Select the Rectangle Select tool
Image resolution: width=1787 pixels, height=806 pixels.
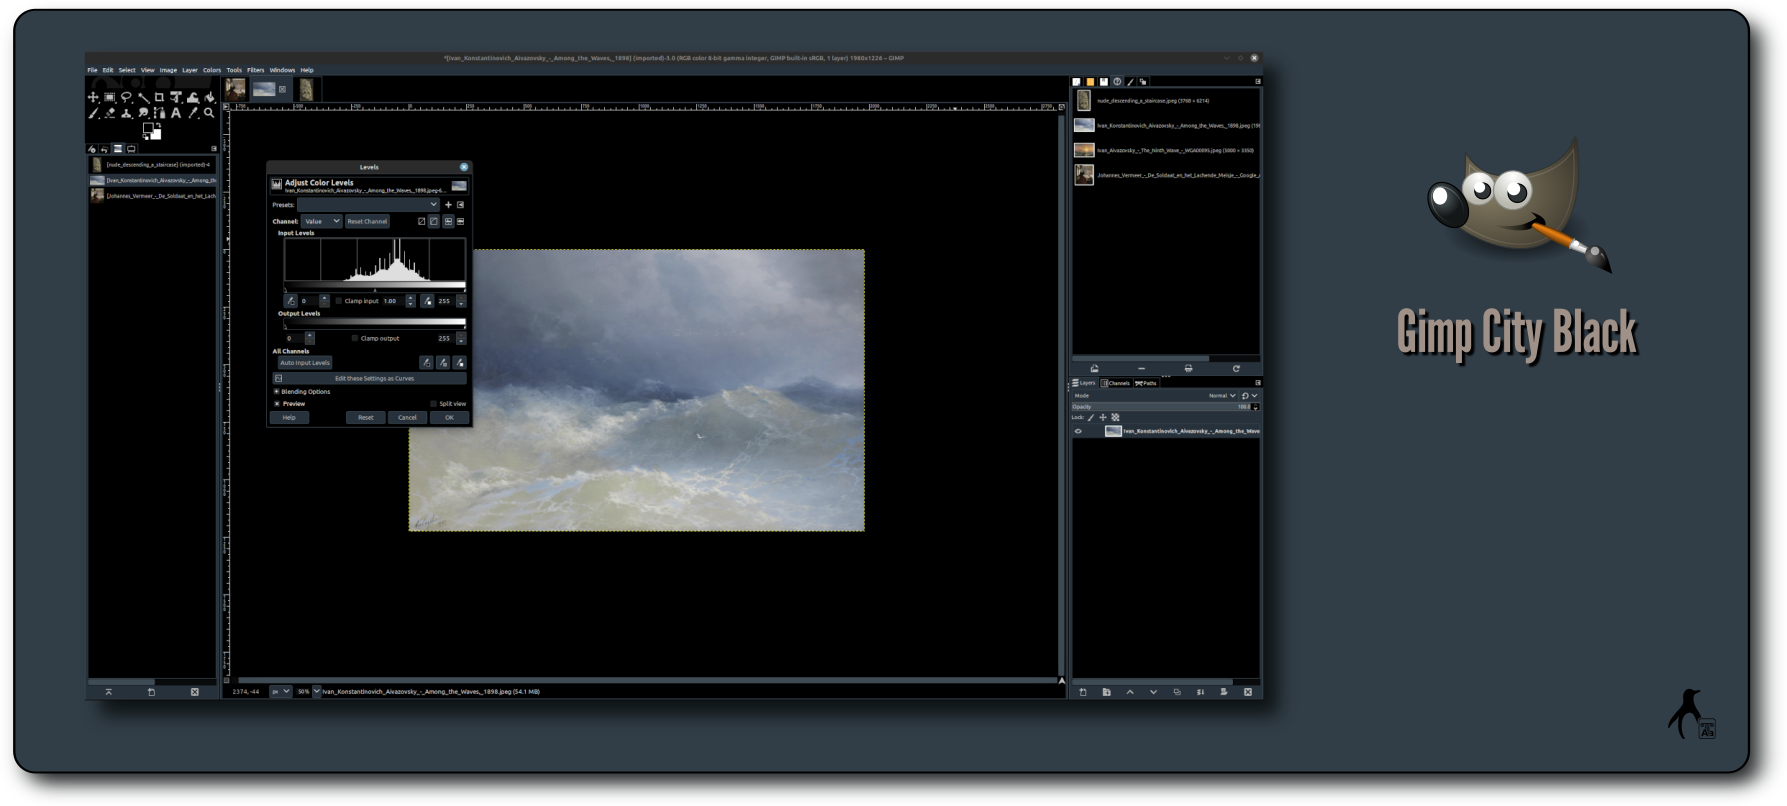110,97
